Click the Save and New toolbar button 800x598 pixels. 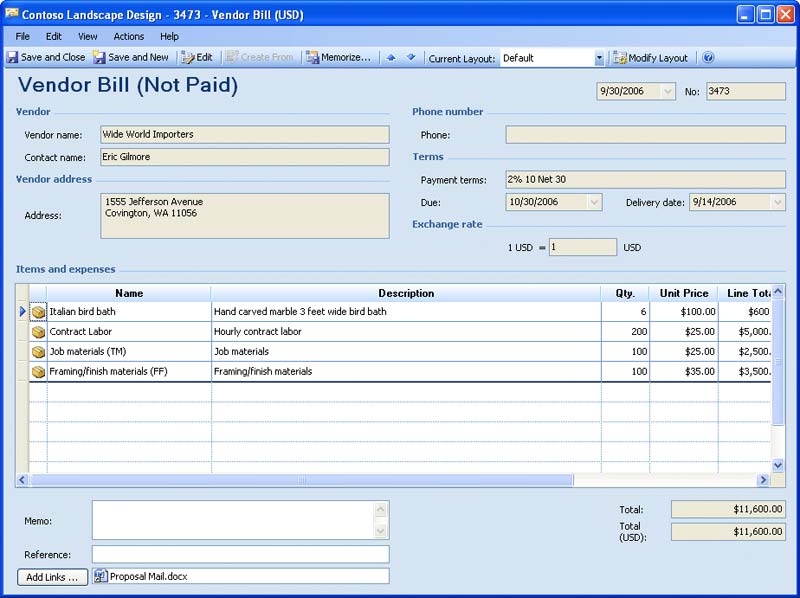tap(131, 58)
